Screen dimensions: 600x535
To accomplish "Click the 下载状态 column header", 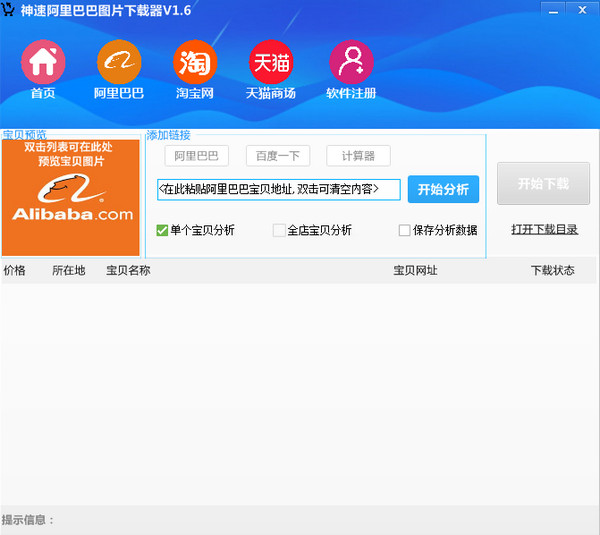I will point(552,270).
